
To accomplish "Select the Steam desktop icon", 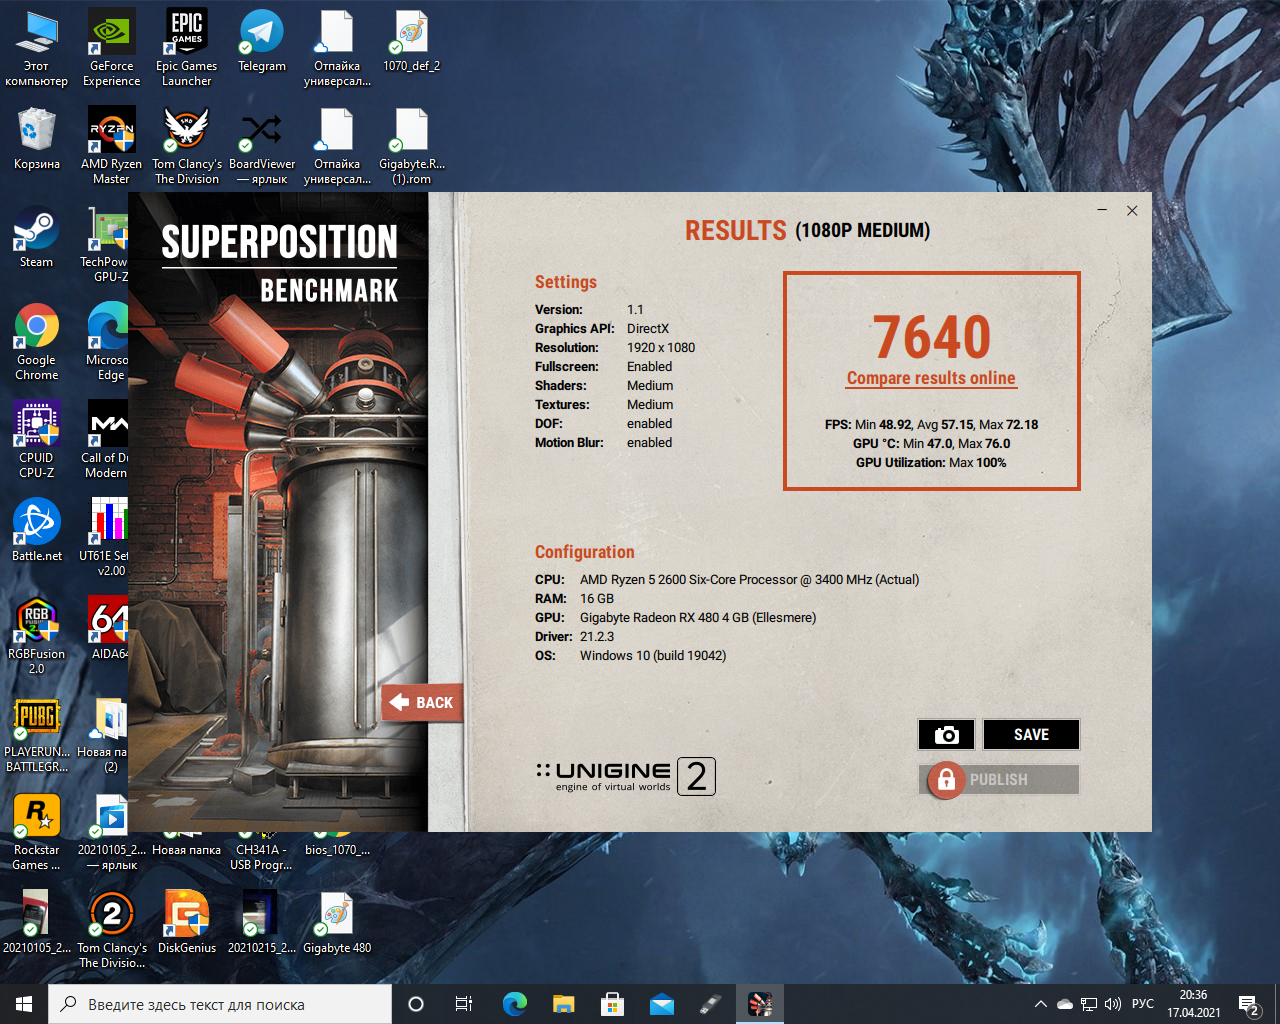I will (37, 237).
